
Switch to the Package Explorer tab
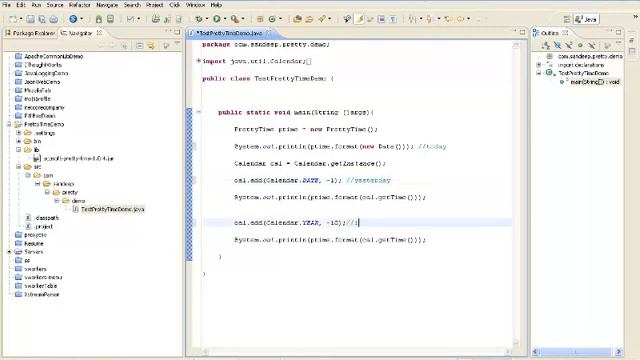pos(30,33)
